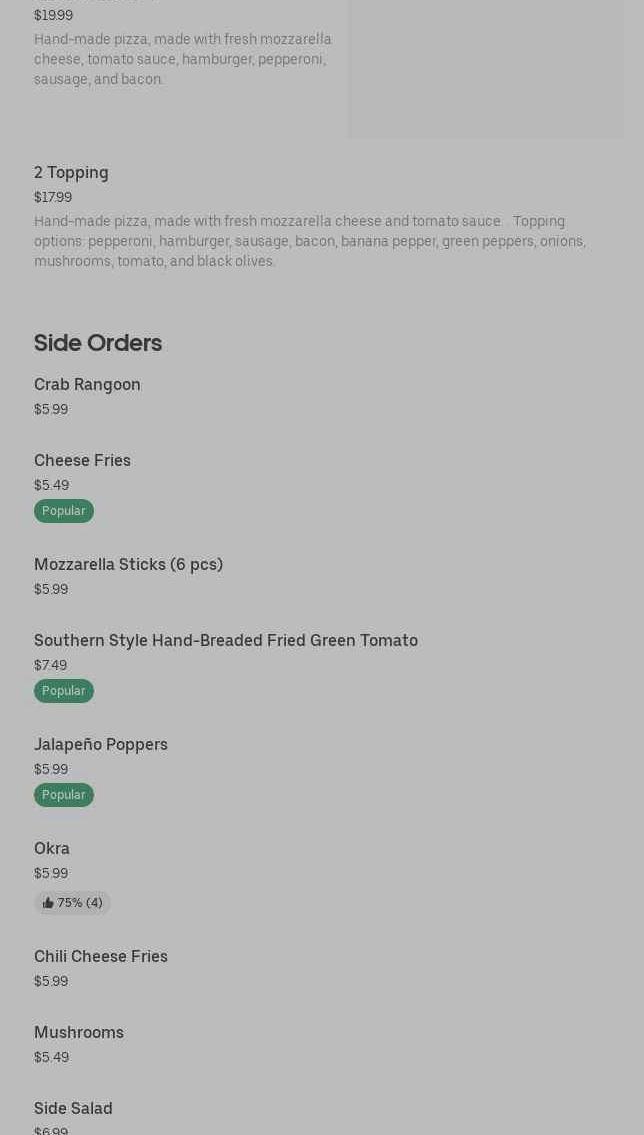Select the Chili Cheese Fries item
The width and height of the screenshot is (644, 1135).
click(x=101, y=957)
